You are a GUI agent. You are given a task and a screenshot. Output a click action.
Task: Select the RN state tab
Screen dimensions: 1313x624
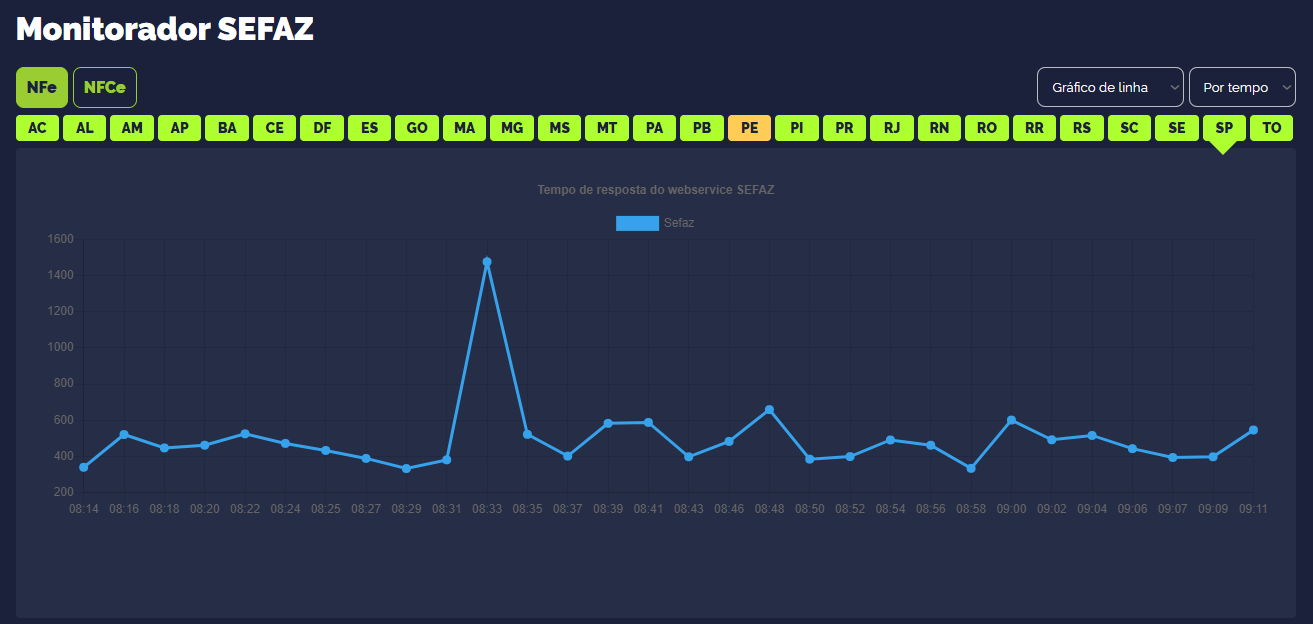point(940,128)
